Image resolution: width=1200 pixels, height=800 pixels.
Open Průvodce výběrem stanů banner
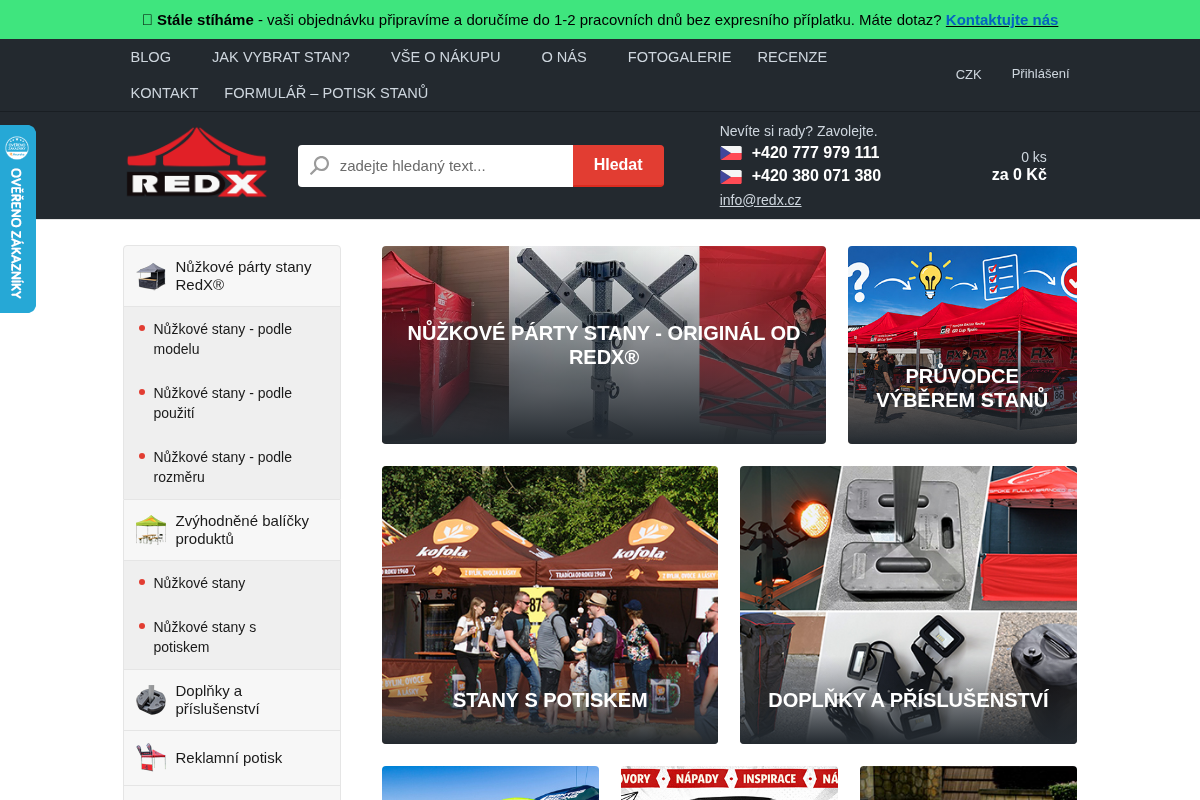pyautogui.click(x=962, y=345)
